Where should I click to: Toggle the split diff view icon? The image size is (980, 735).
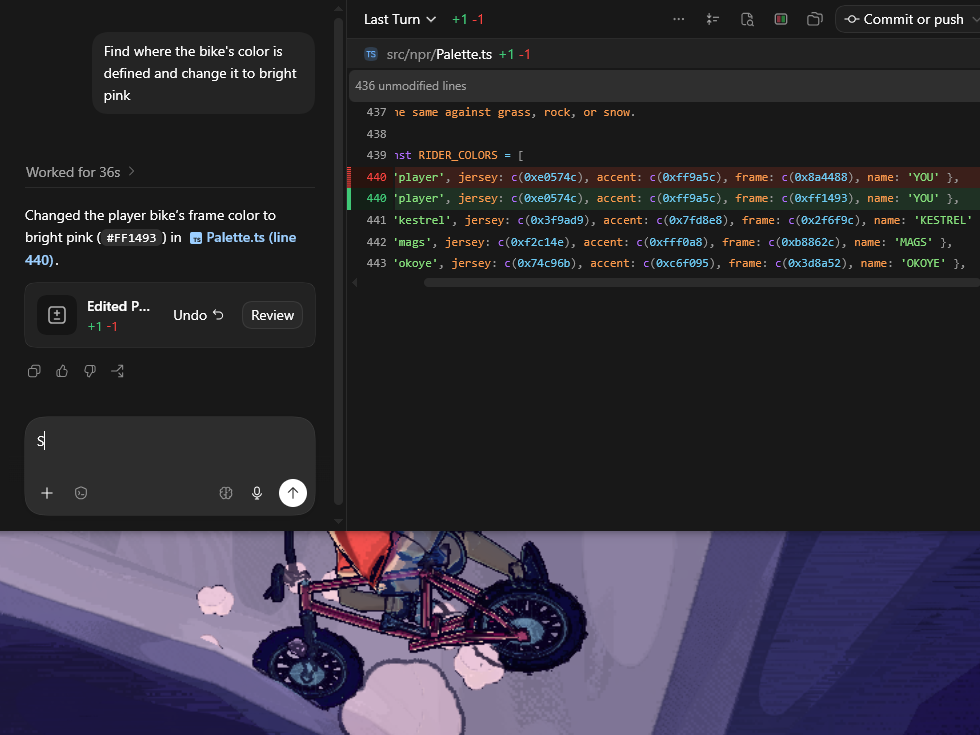tap(781, 19)
